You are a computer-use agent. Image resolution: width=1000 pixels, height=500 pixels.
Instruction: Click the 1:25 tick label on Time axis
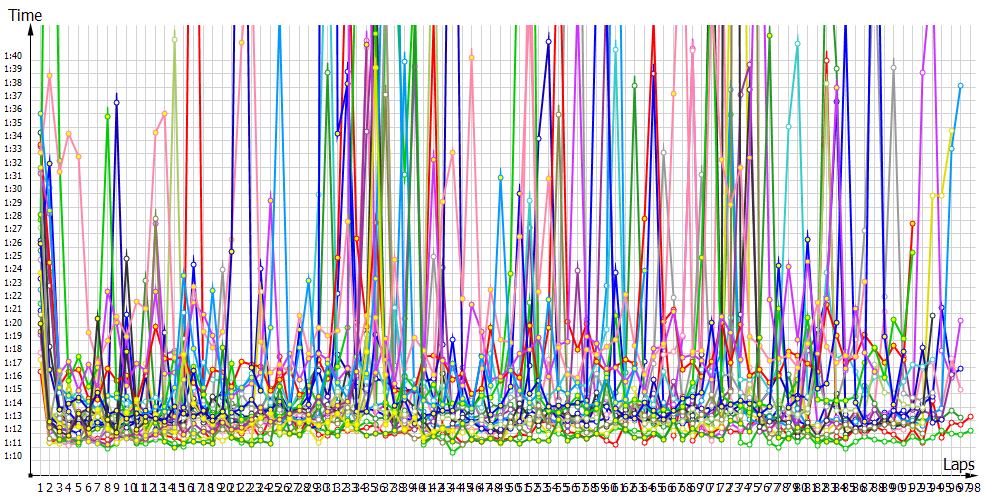click(12, 255)
